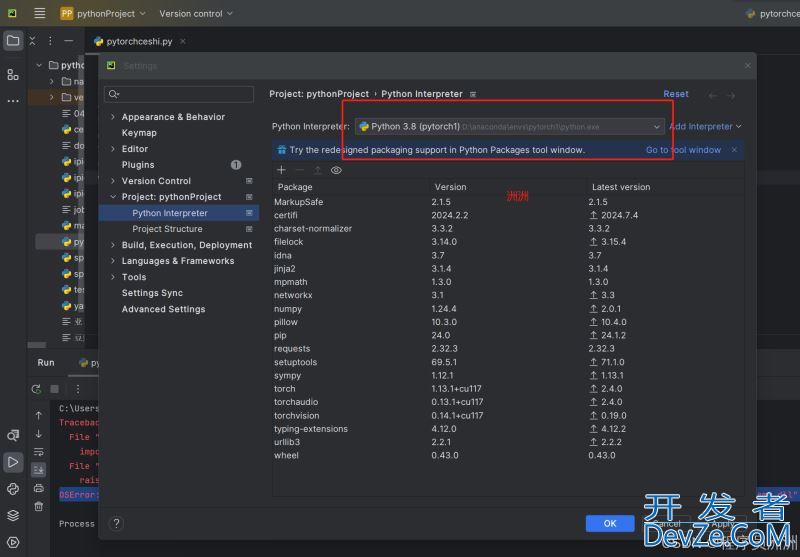
Task: Click the settings help question mark
Action: 116,523
